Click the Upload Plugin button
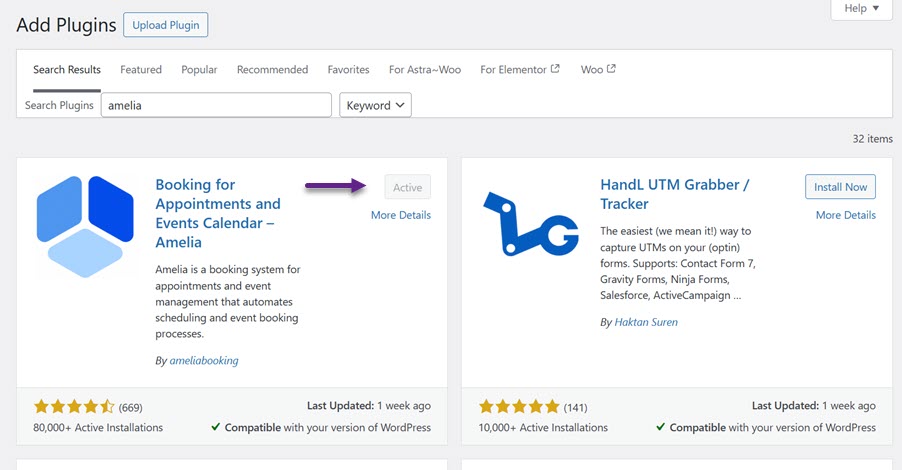Screen dimensions: 902x470 pos(166,25)
